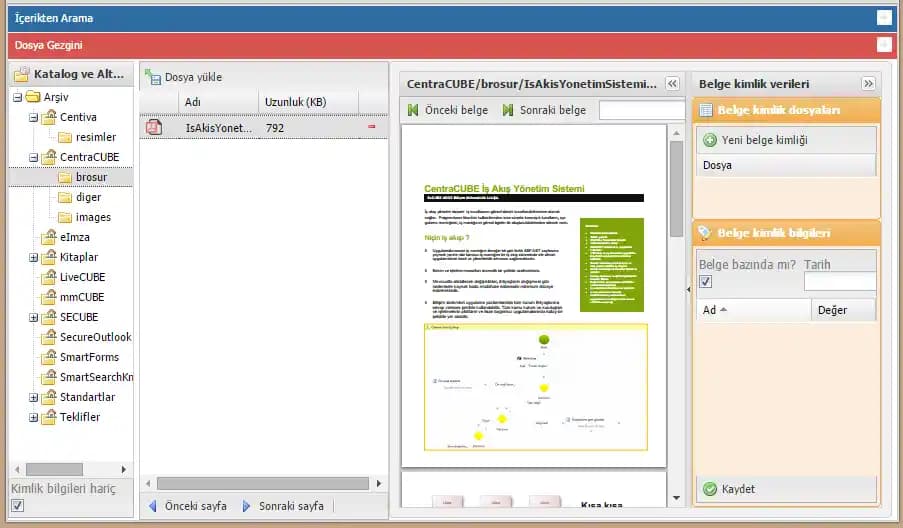Expand the Standartlar folder node
The image size is (903, 528).
pyautogui.click(x=33, y=397)
